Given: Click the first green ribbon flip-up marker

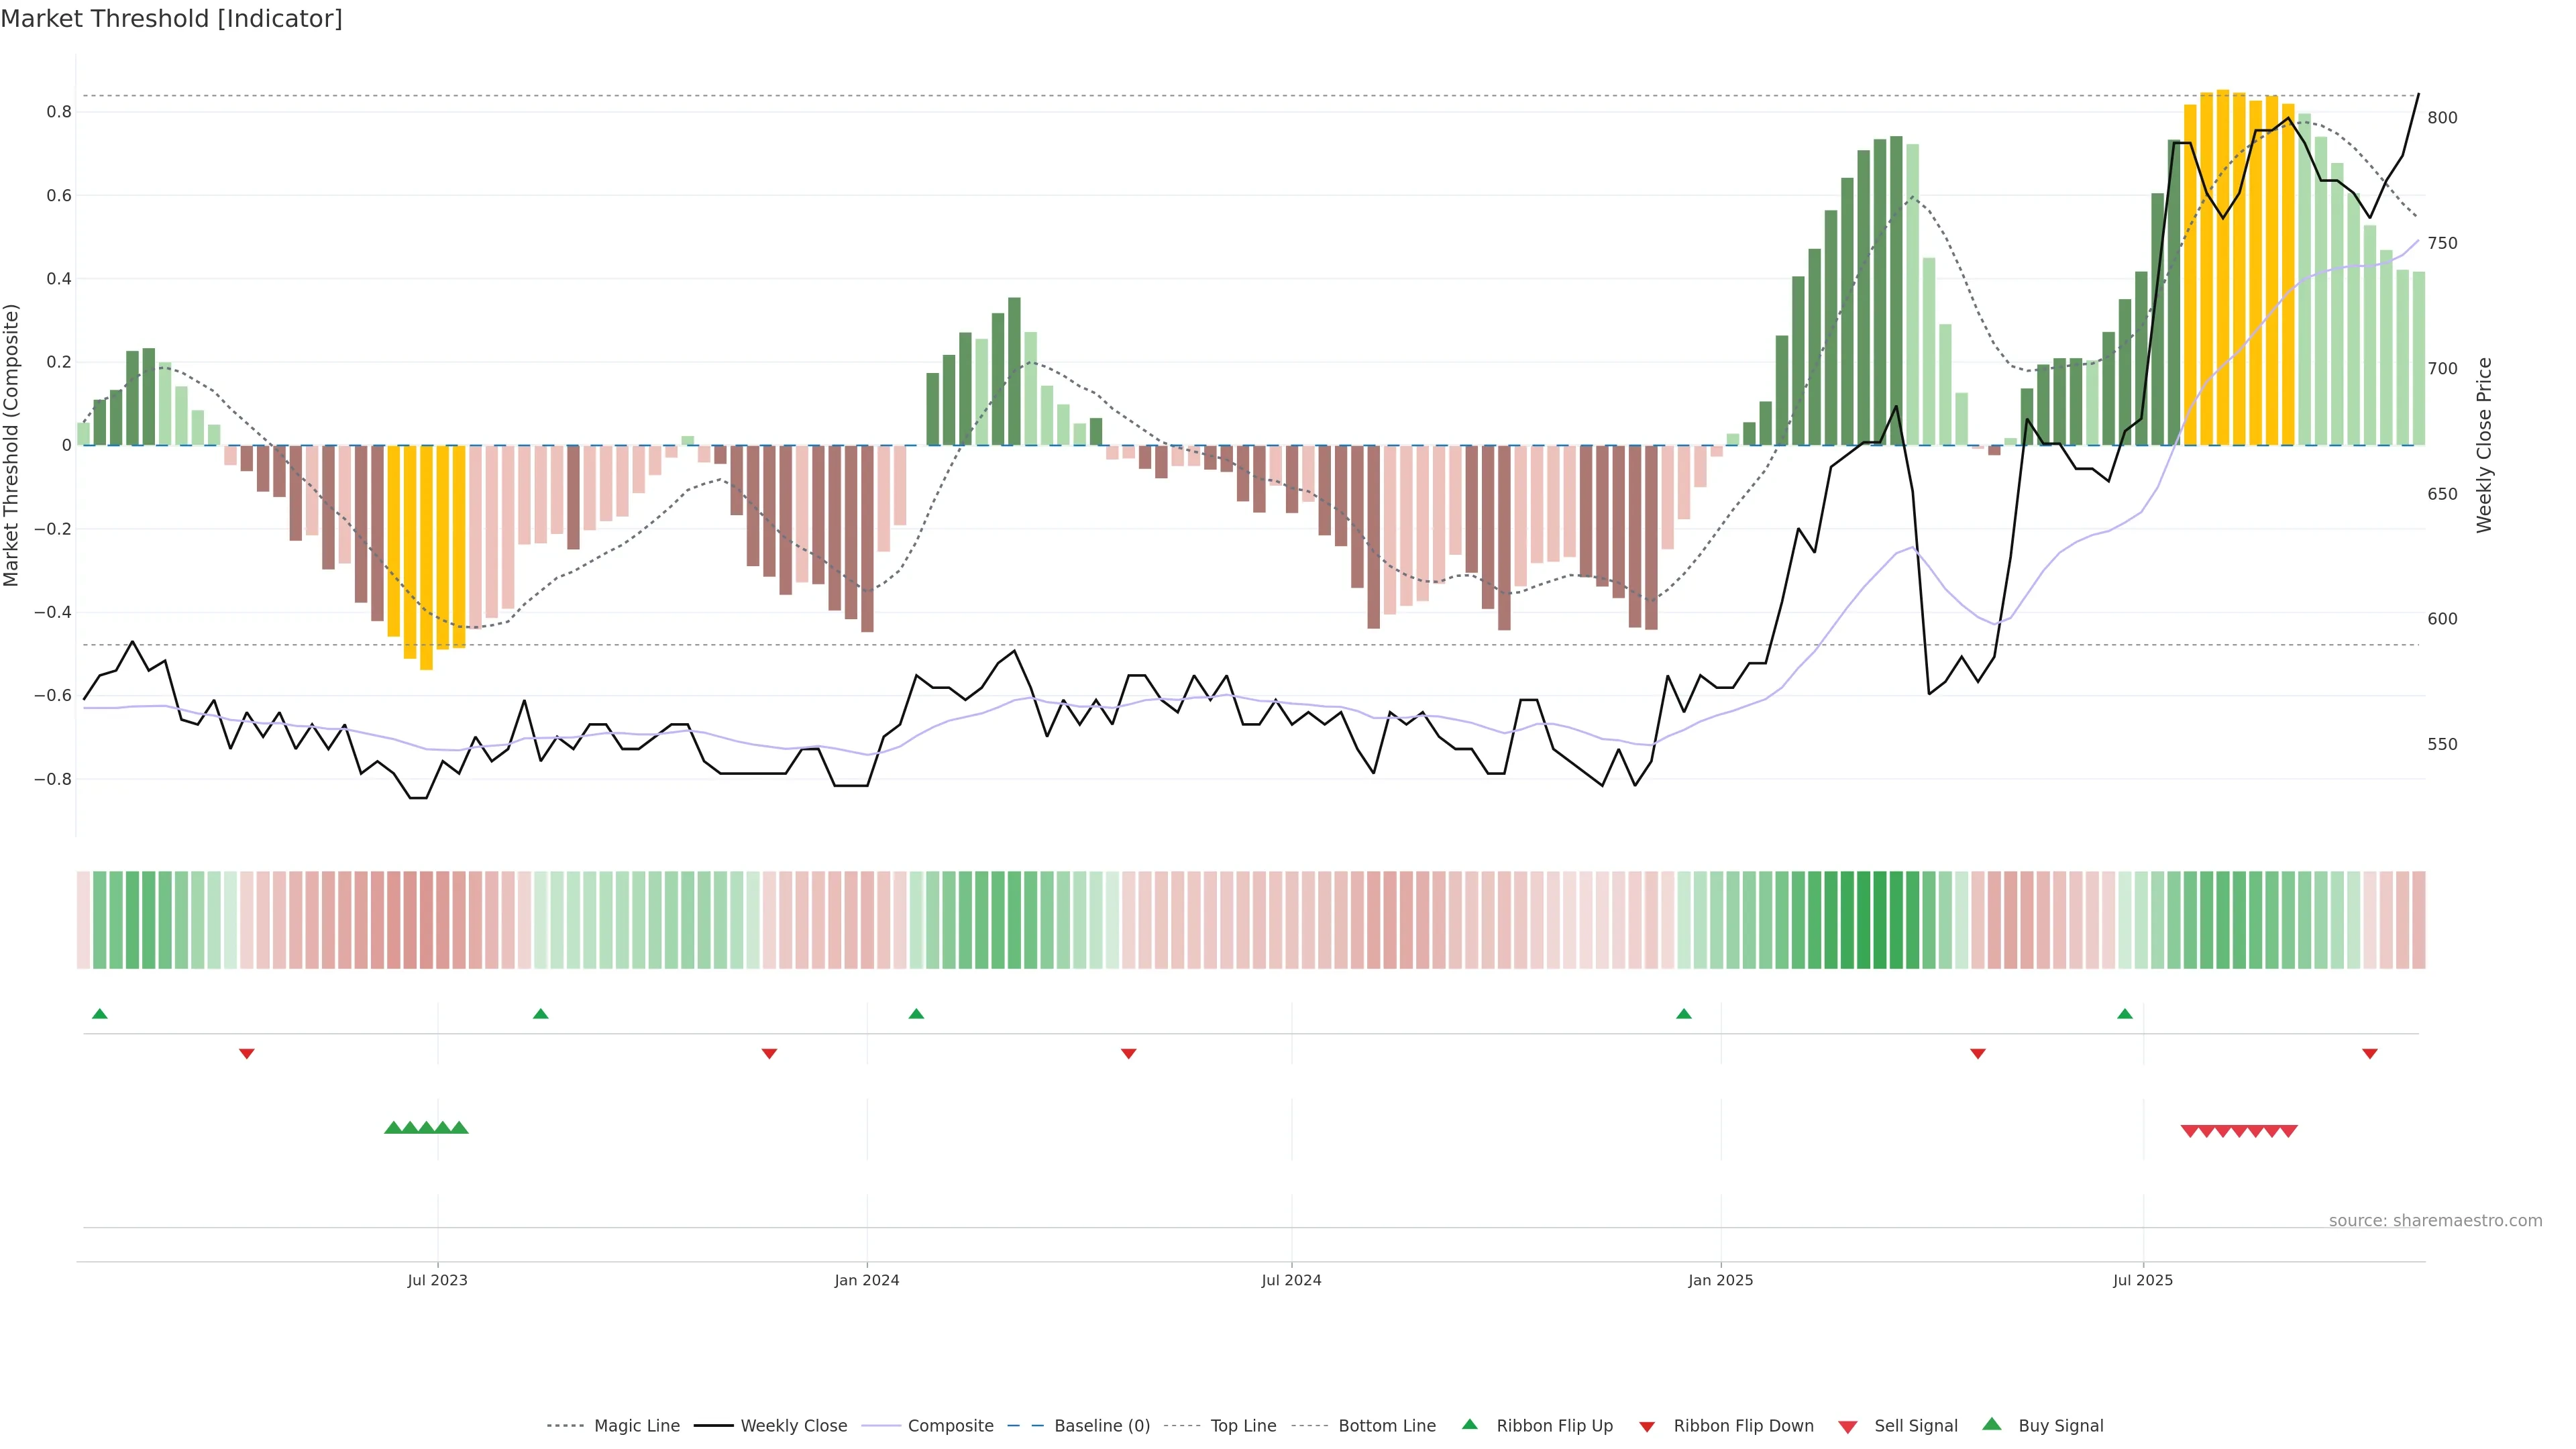Looking at the screenshot, I should point(99,1014).
